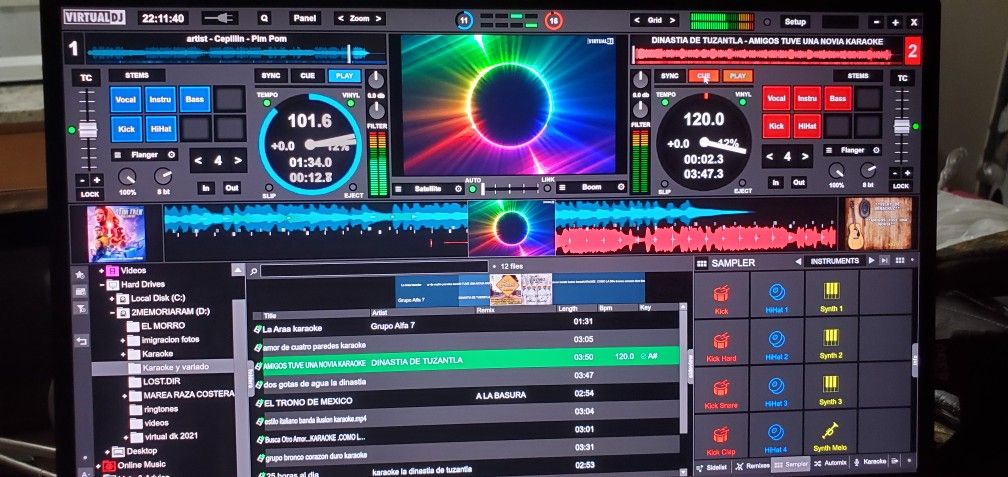Trigger the HiHat 4 sampler pad
The height and width of the screenshot is (477, 1008).
(x=777, y=436)
